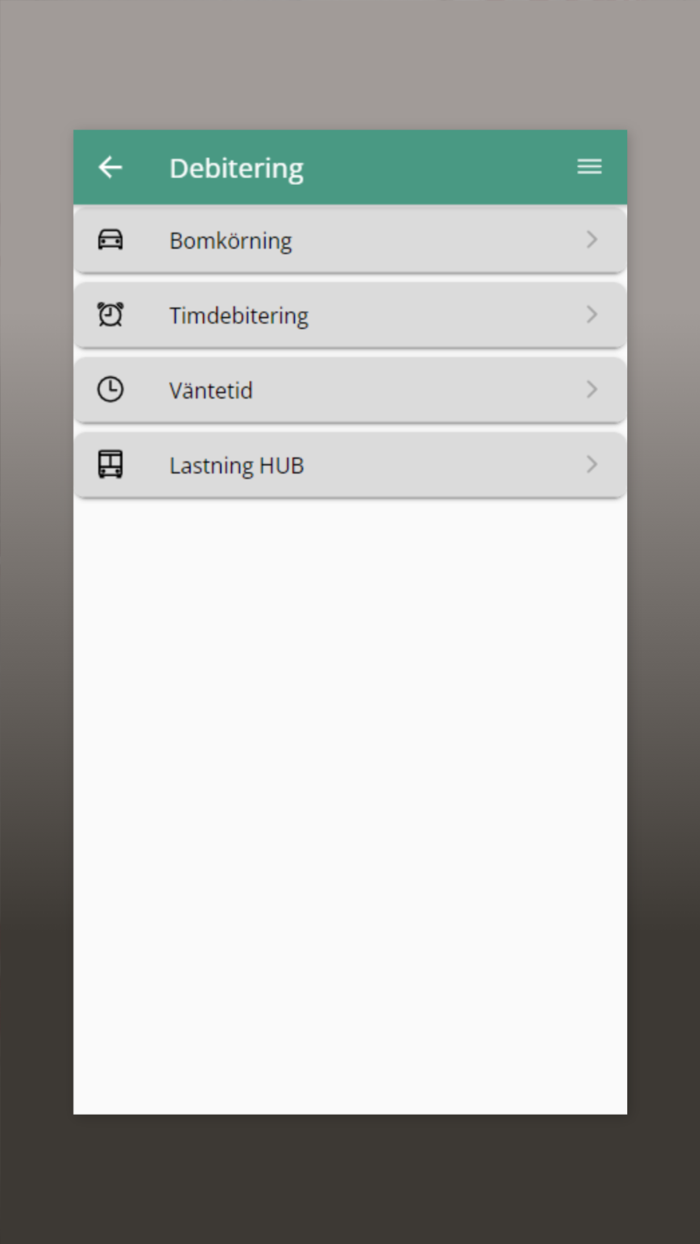This screenshot has height=1244, width=700.
Task: Click the alarm clock icon beside Timdebitering
Action: point(110,315)
